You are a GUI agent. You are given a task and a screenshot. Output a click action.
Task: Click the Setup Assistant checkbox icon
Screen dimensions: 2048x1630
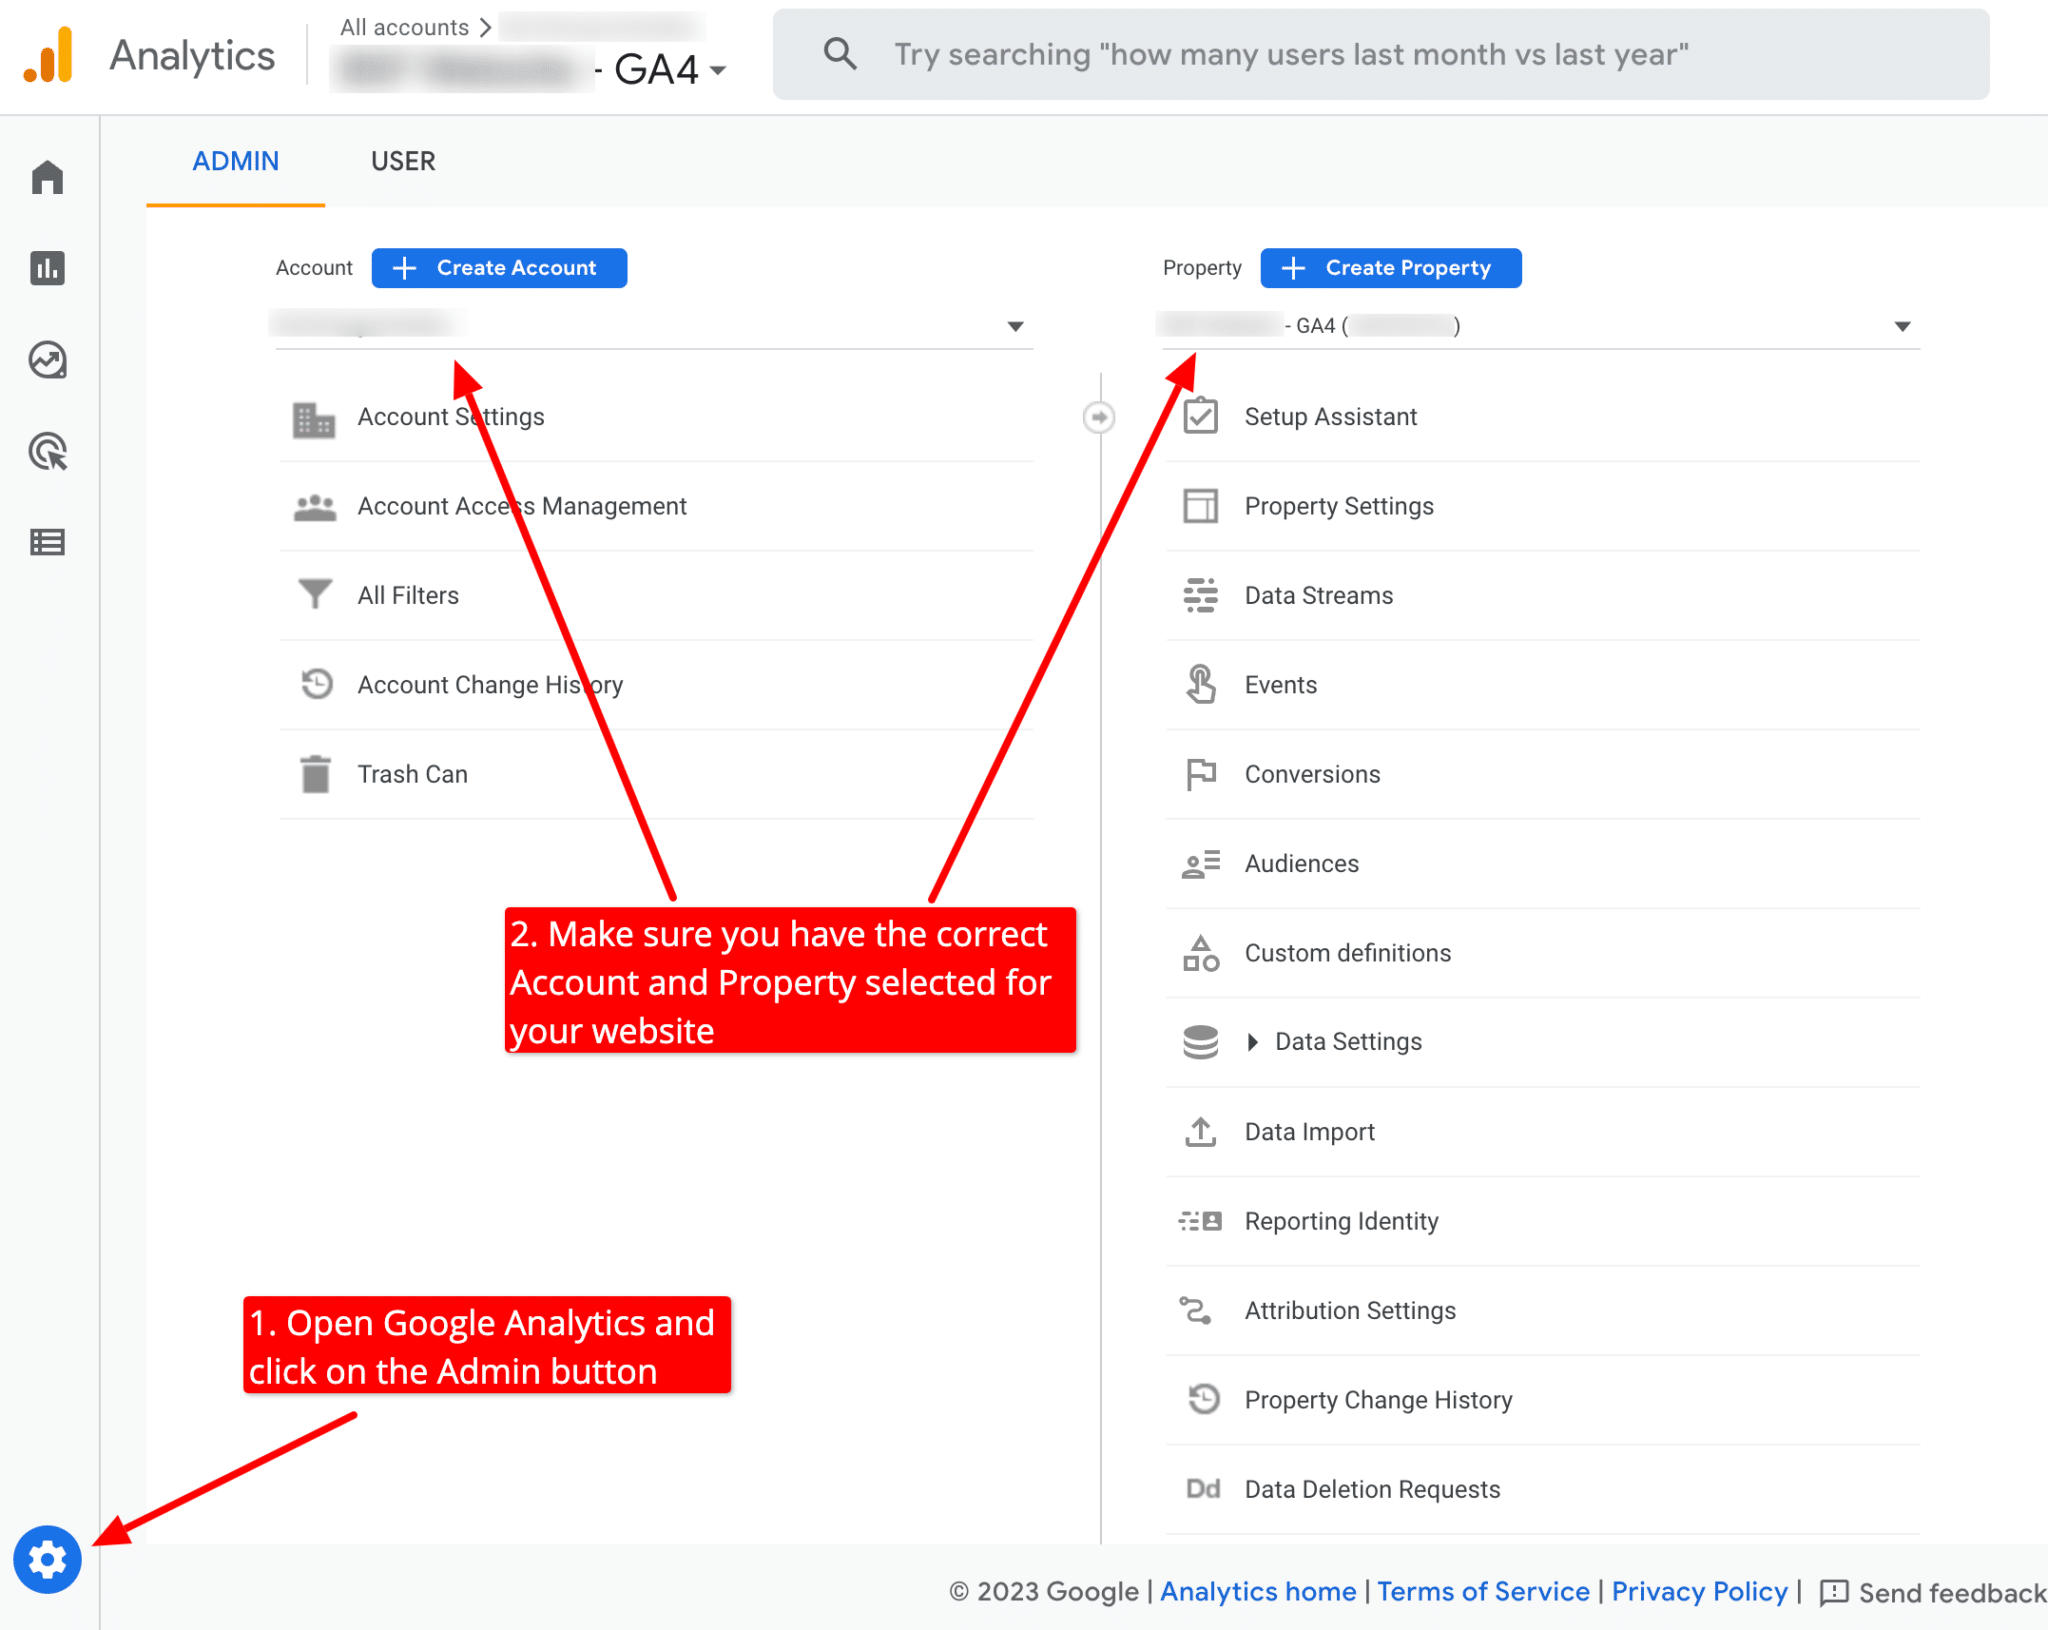click(x=1200, y=416)
